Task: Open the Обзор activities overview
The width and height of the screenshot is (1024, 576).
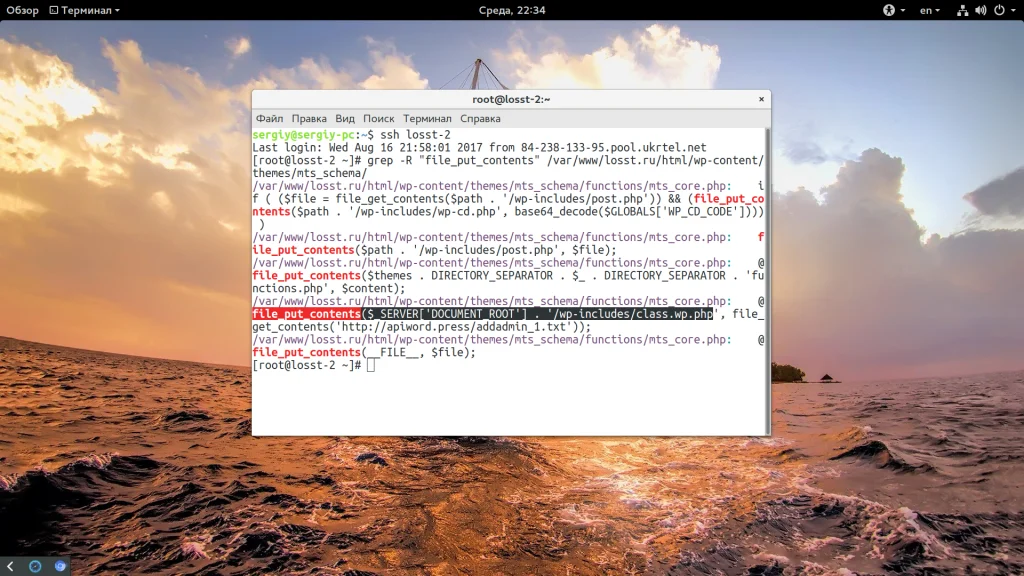Action: pos(22,10)
